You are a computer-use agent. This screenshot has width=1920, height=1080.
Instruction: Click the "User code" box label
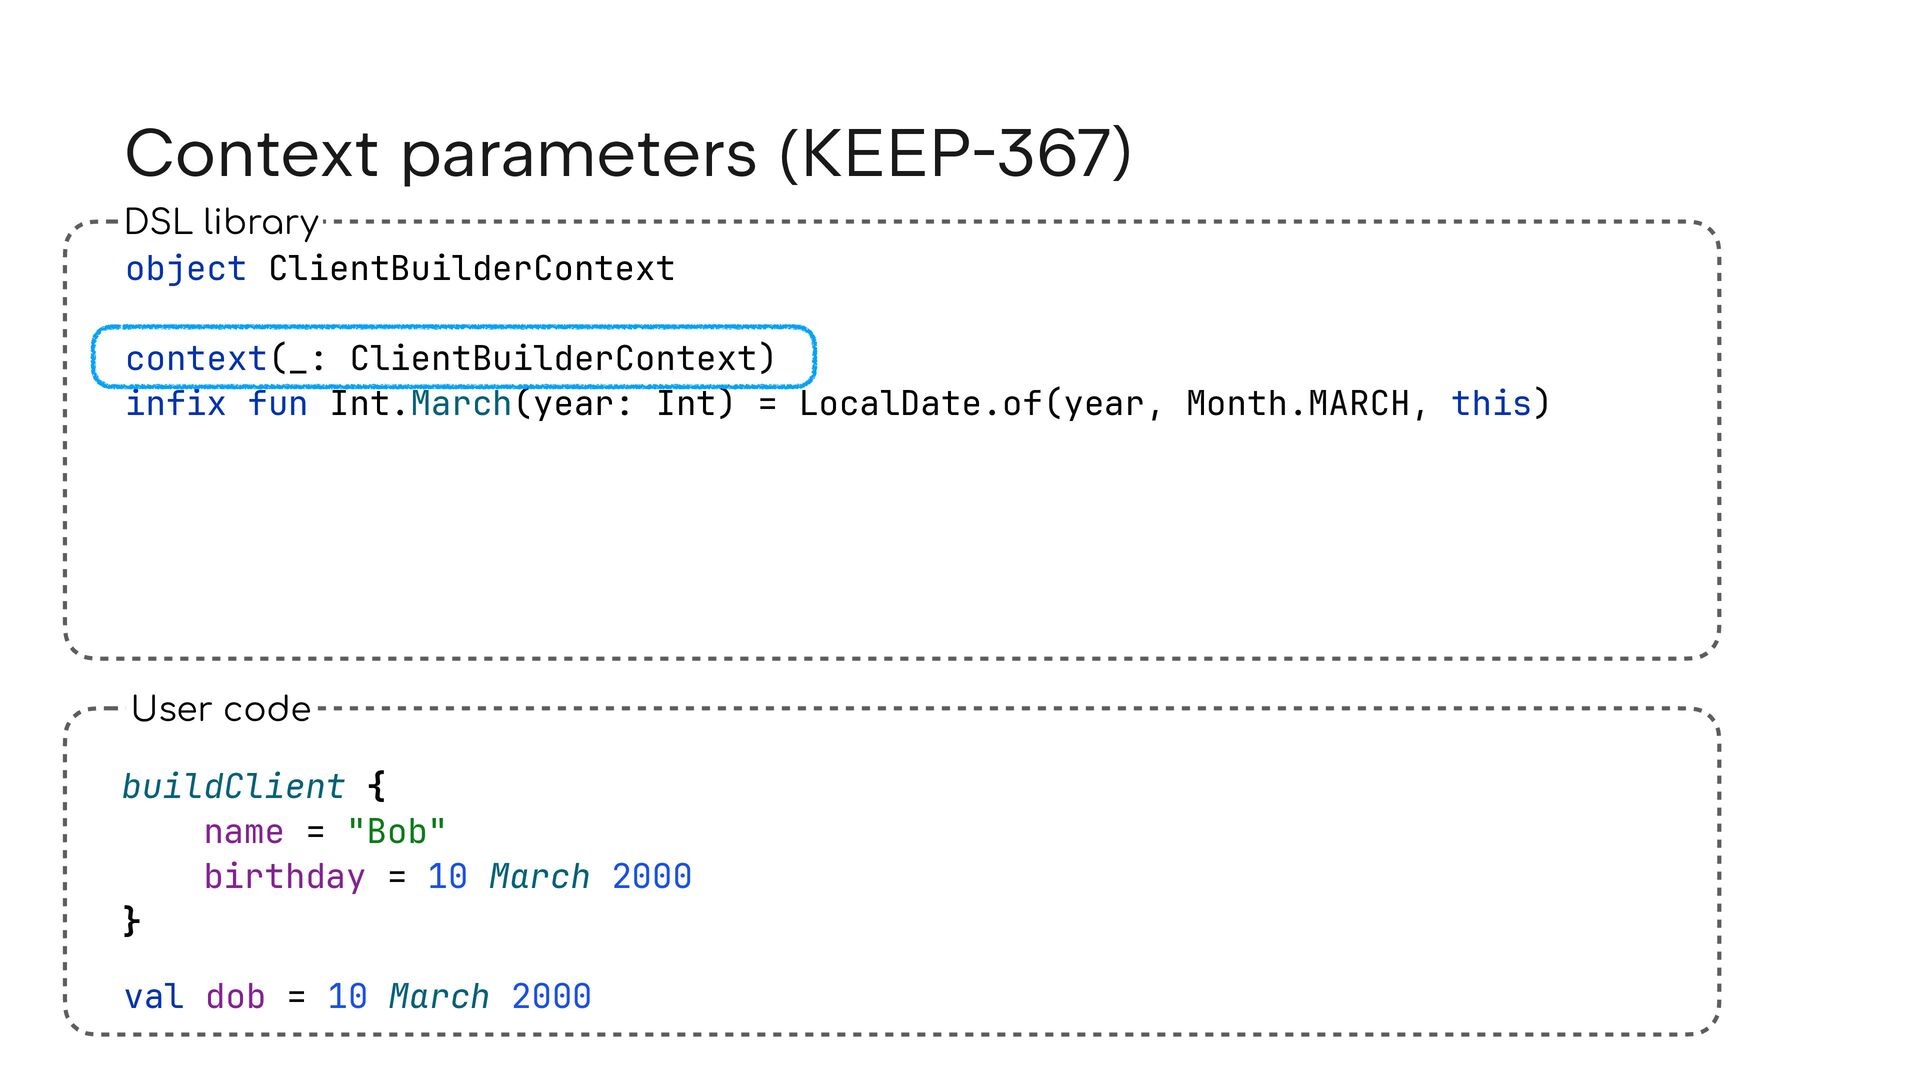[221, 709]
